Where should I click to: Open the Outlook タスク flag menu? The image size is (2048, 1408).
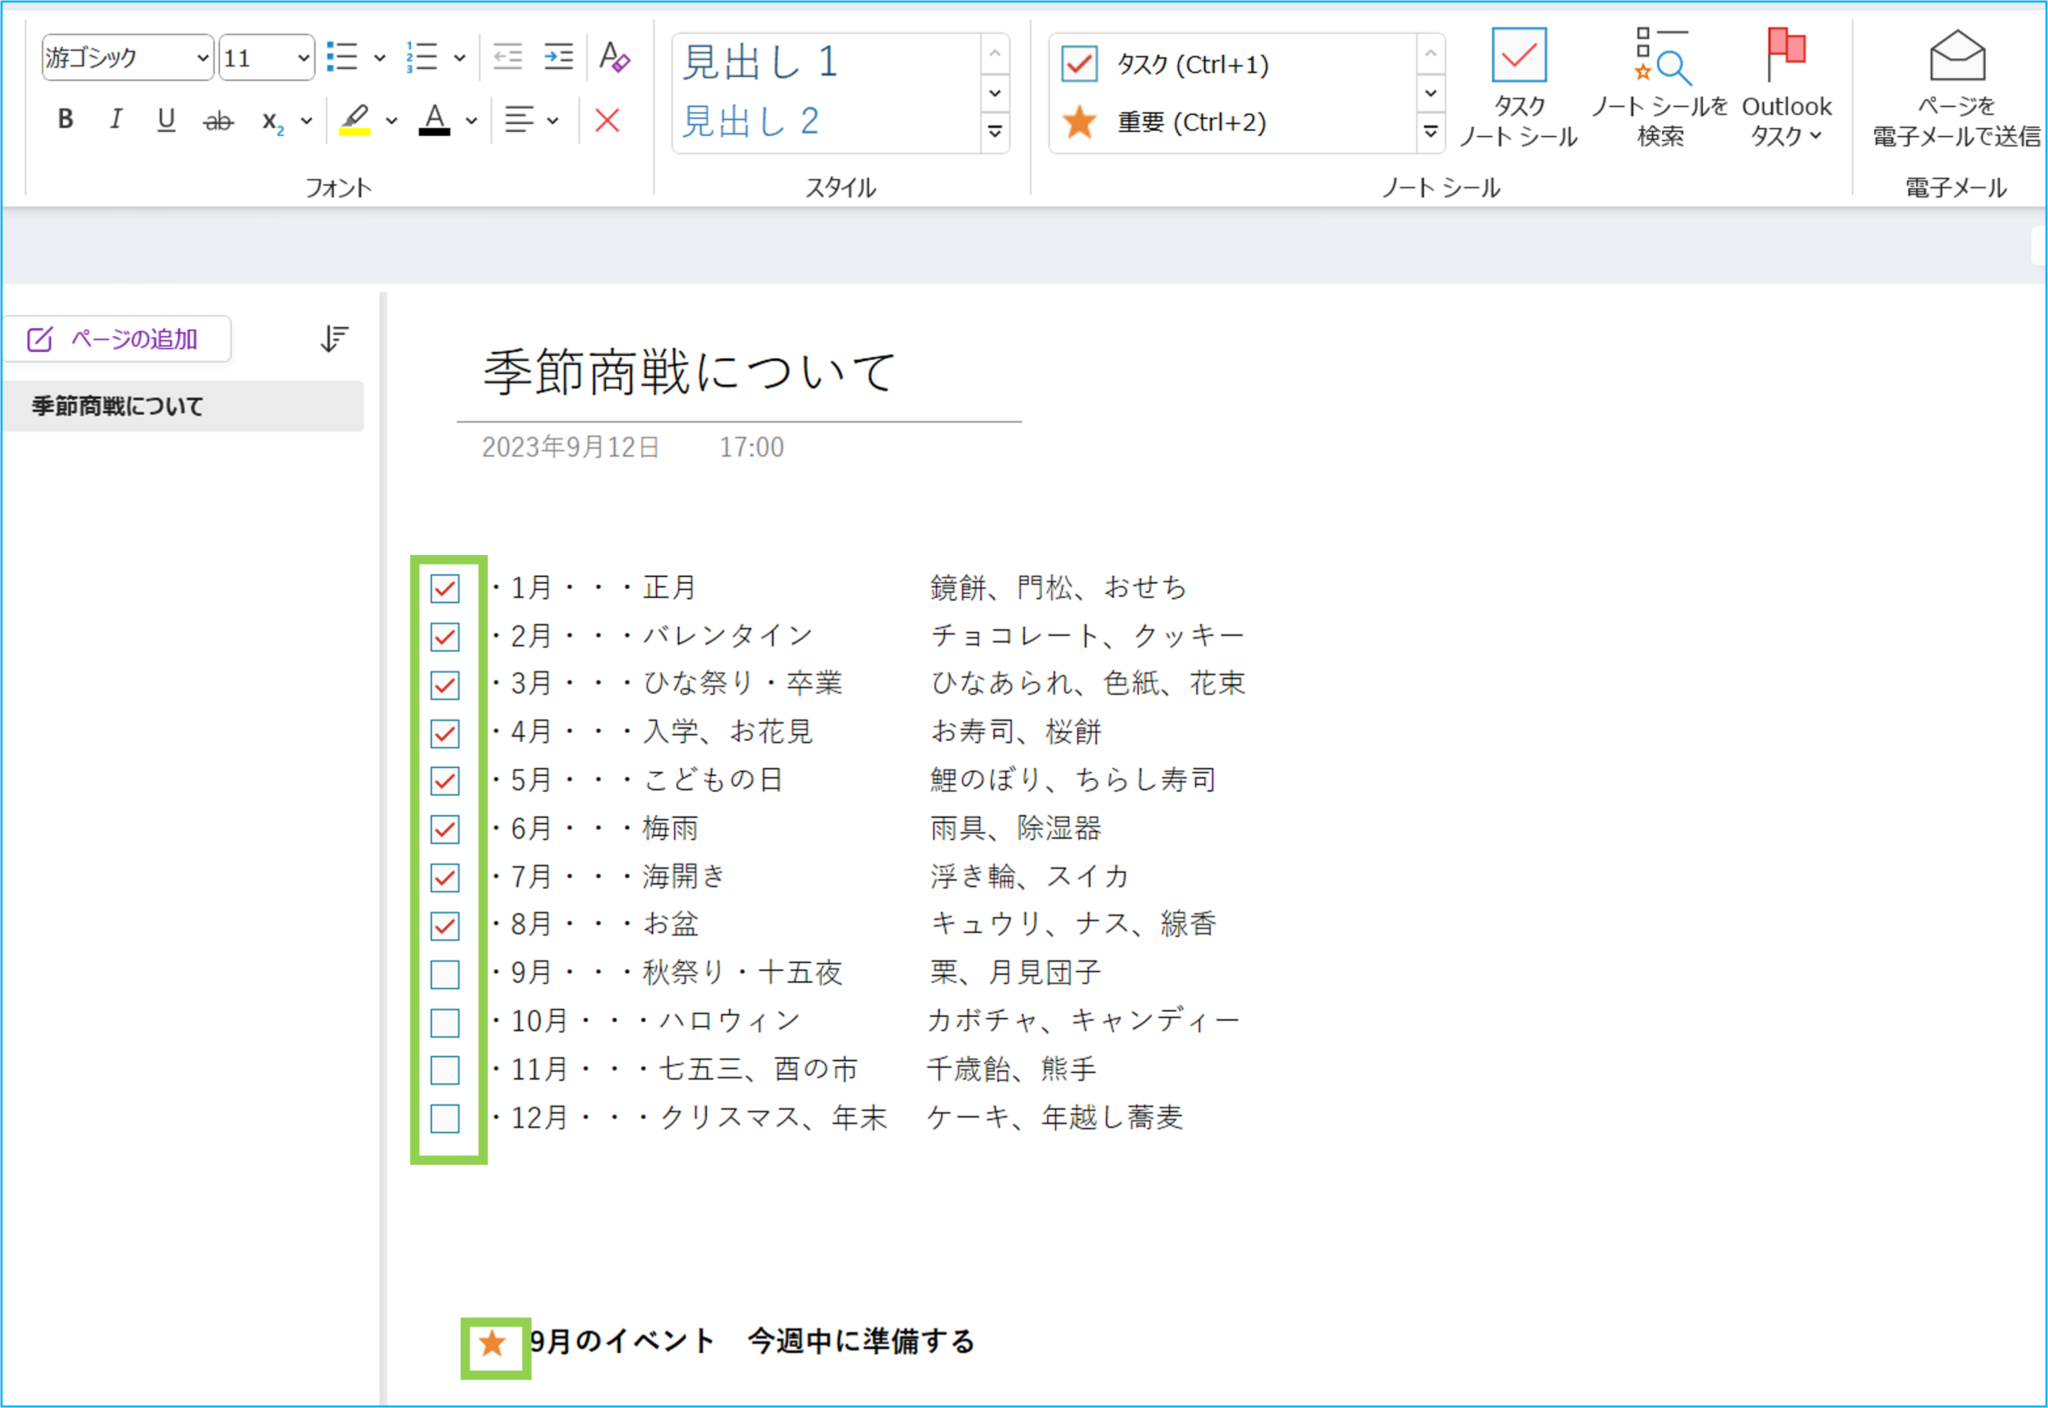coord(1786,89)
